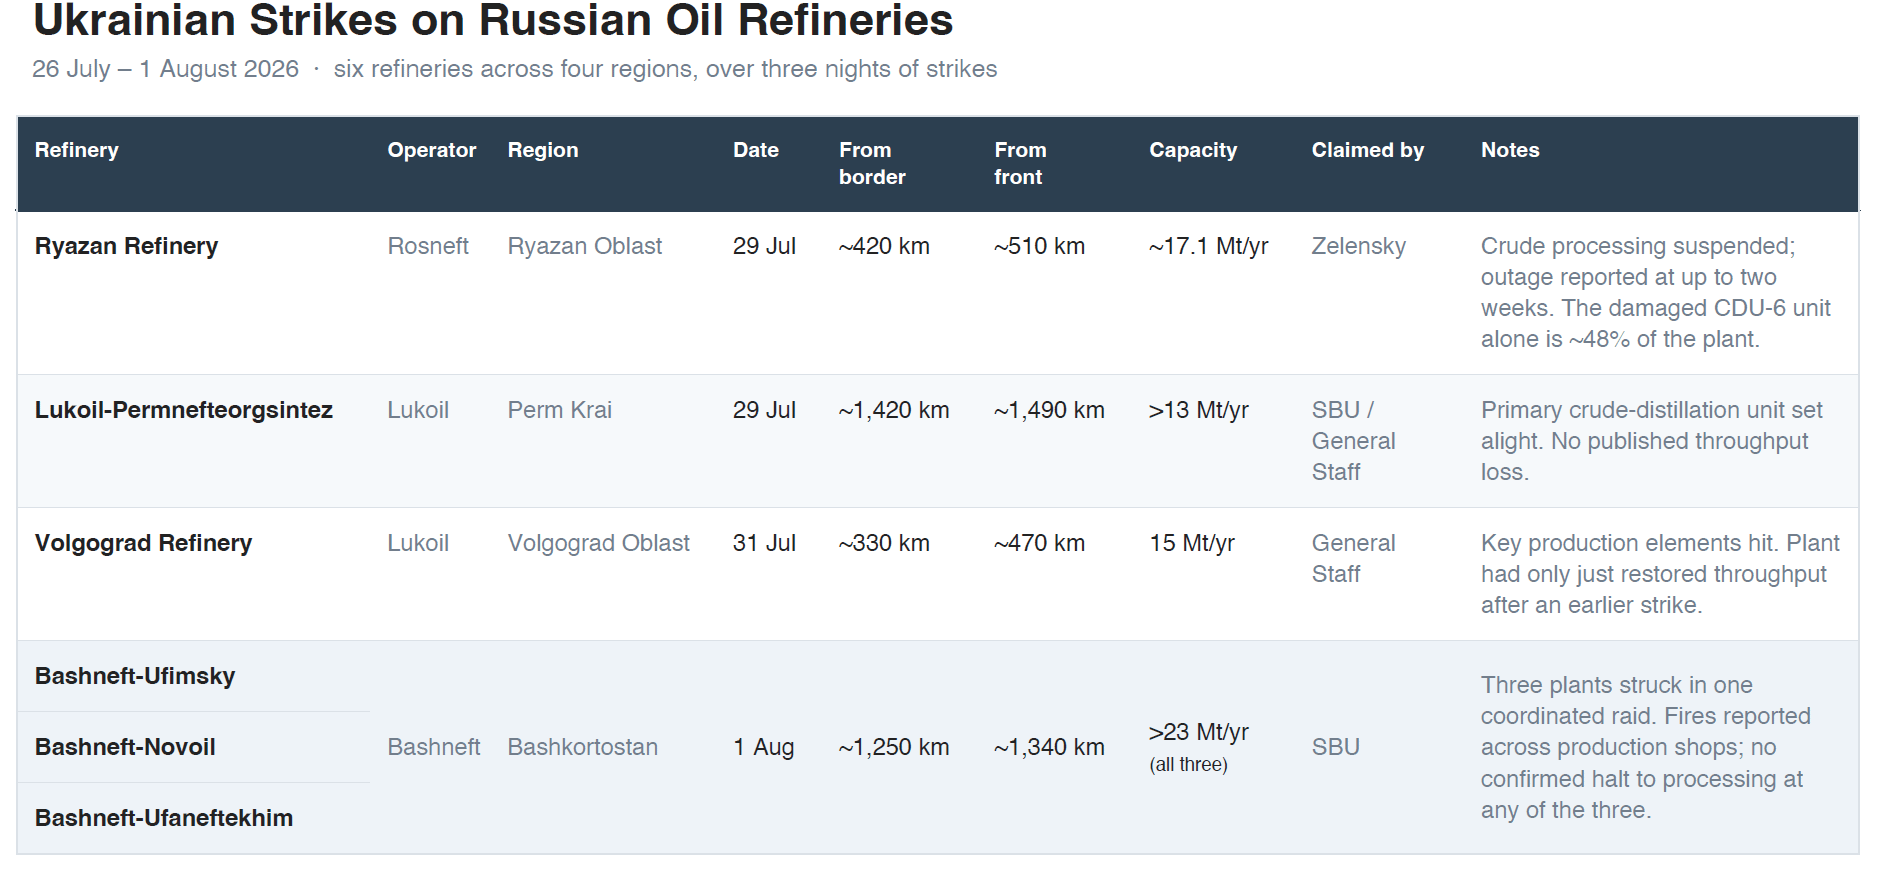Click the '~470 km' front distance cell
1882x884 pixels.
(1039, 543)
